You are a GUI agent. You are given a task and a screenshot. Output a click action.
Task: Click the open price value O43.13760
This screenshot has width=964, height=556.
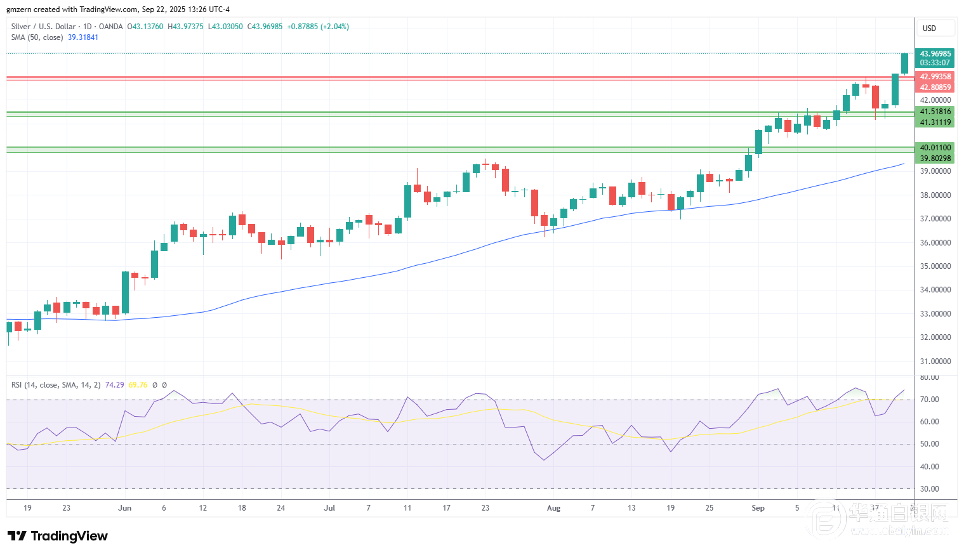click(145, 26)
